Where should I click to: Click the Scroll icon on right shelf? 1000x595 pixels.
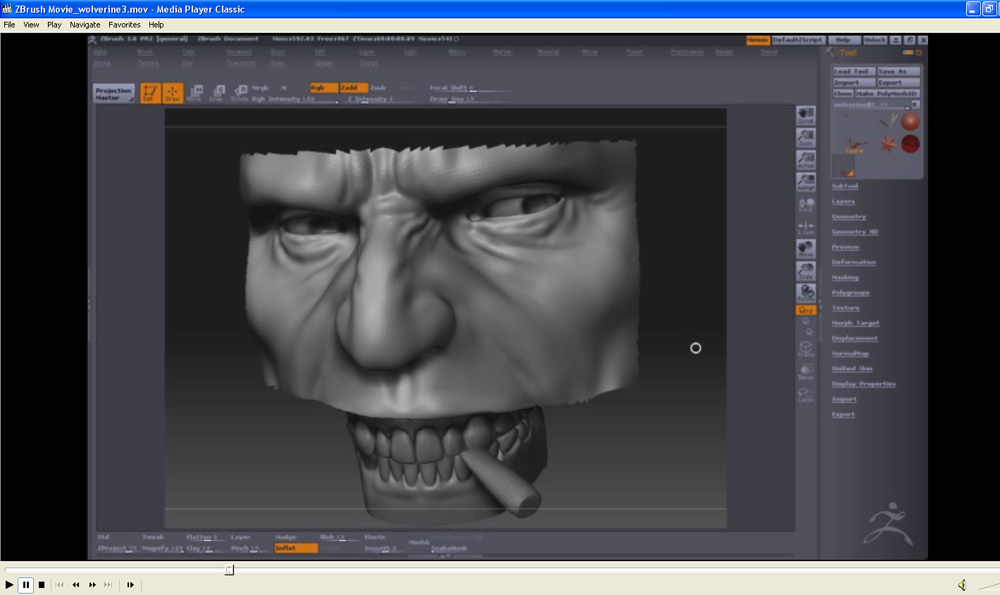(805, 115)
